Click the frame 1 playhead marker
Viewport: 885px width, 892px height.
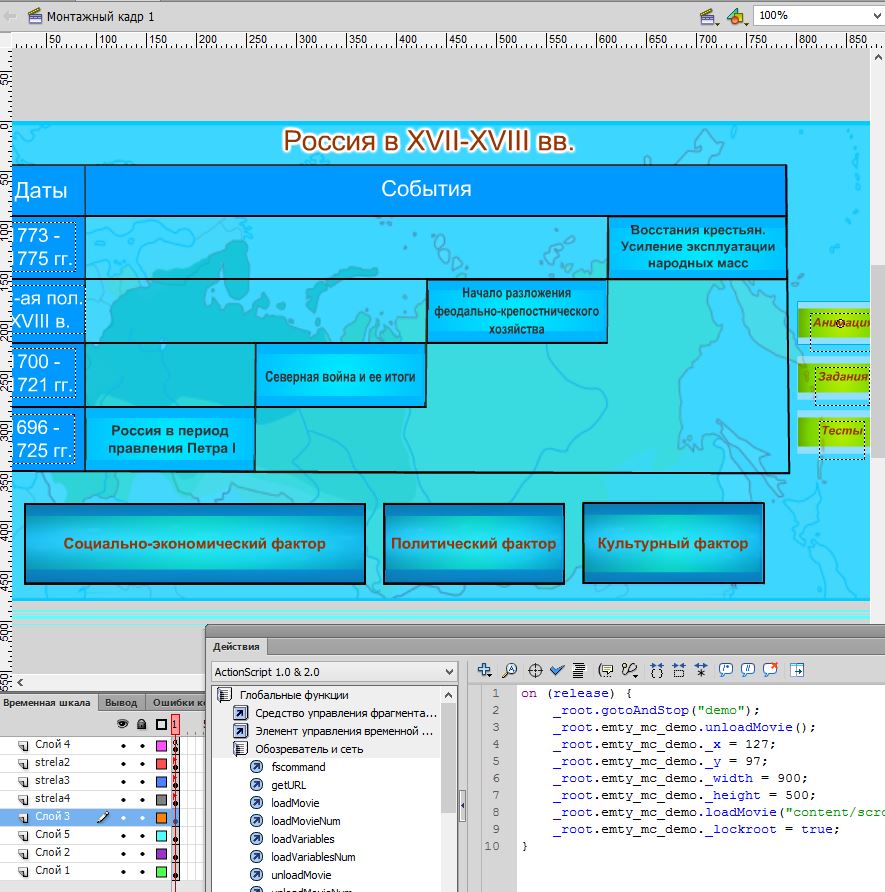175,724
